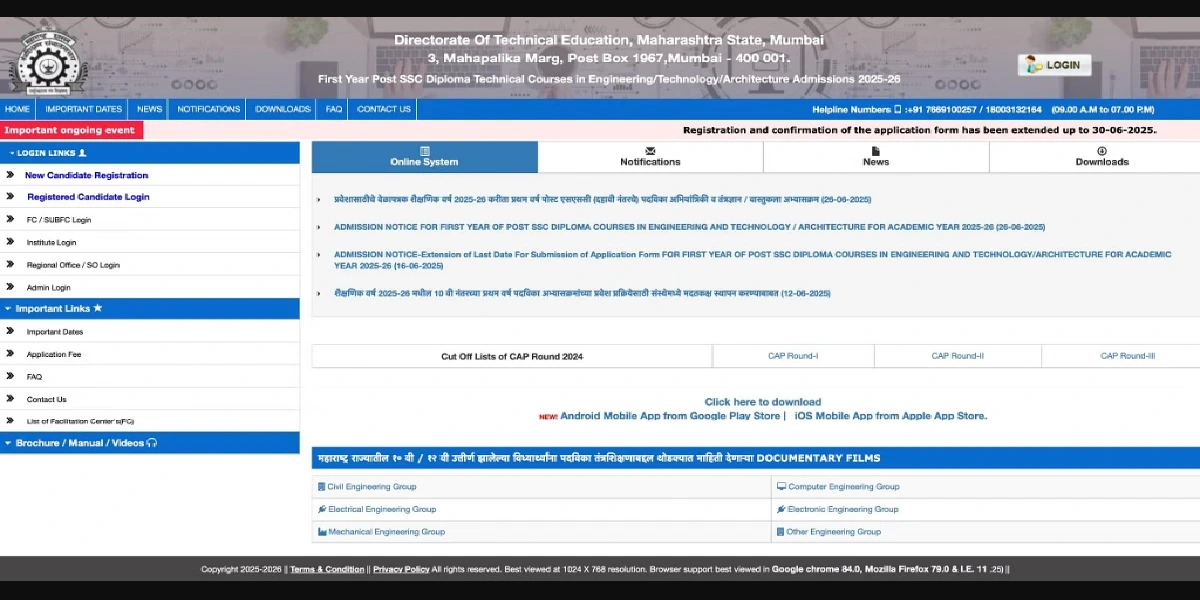Click the Important ongoing event label
Screen dimensions: 1200x605
[70, 130]
